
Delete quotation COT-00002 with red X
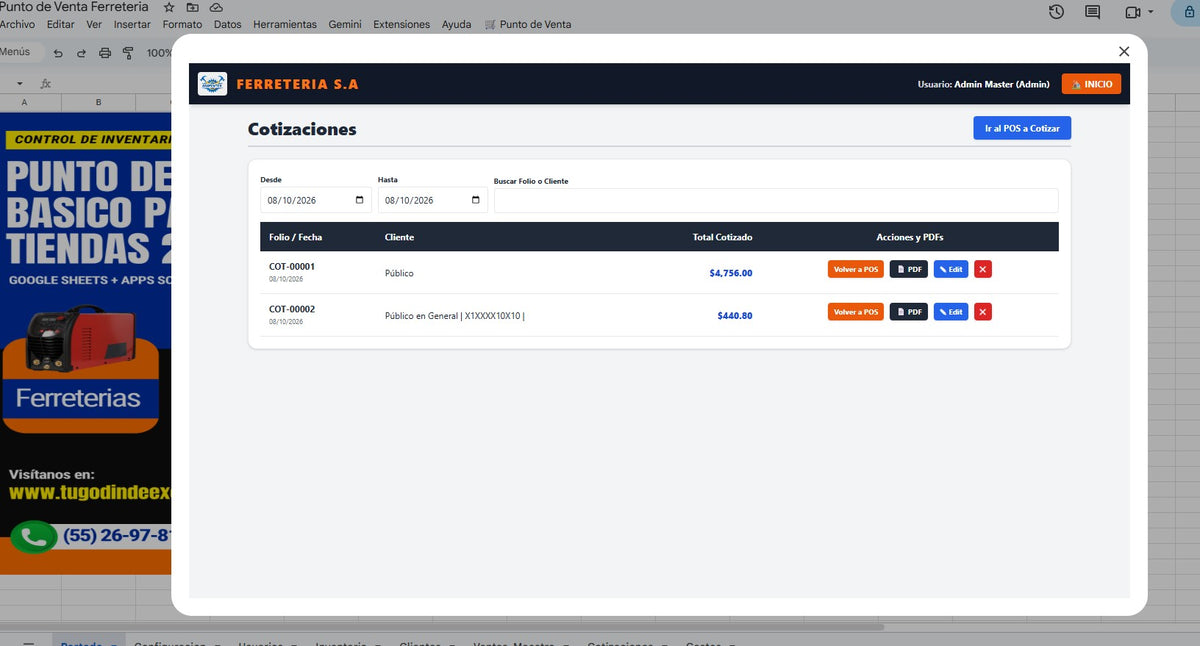pyautogui.click(x=983, y=312)
